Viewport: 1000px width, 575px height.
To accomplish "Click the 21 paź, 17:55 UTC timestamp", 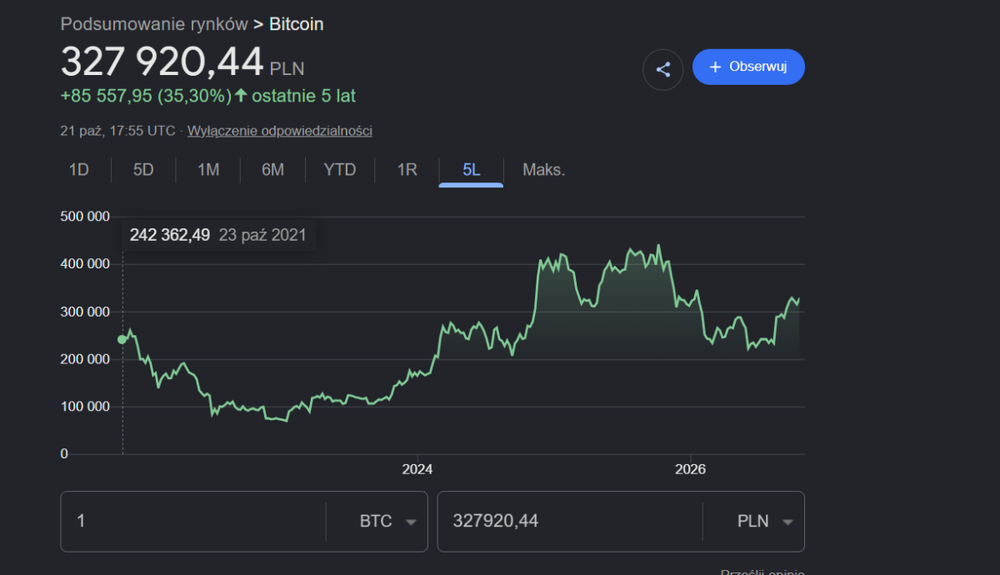I will click(x=117, y=131).
